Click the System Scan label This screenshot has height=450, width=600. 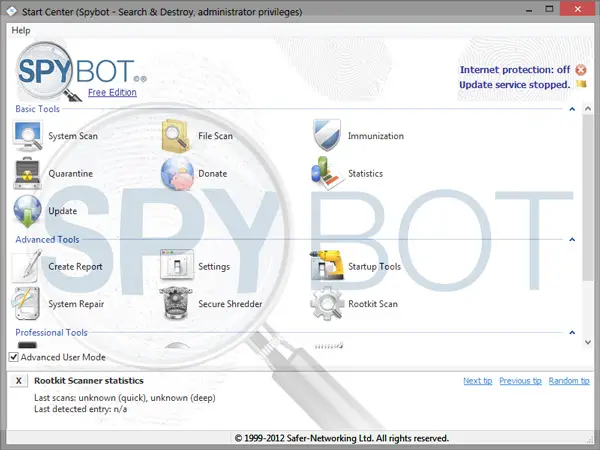coord(73,136)
